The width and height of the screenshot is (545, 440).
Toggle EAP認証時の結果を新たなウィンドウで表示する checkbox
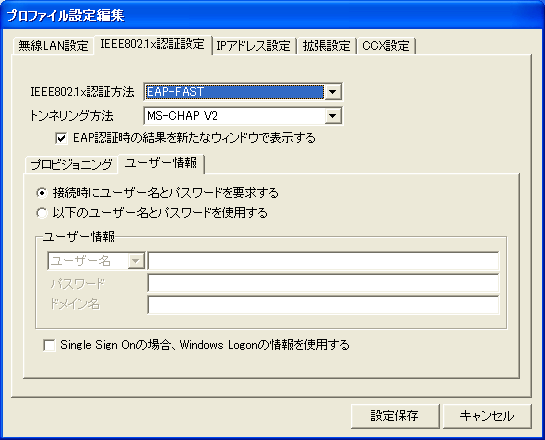(61, 138)
